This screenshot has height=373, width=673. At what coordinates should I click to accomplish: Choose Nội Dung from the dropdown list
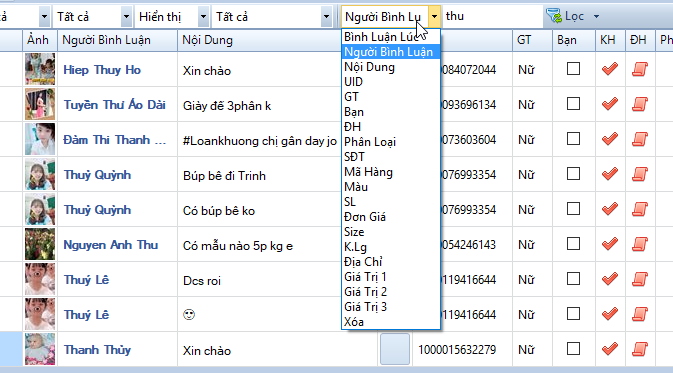click(x=391, y=67)
